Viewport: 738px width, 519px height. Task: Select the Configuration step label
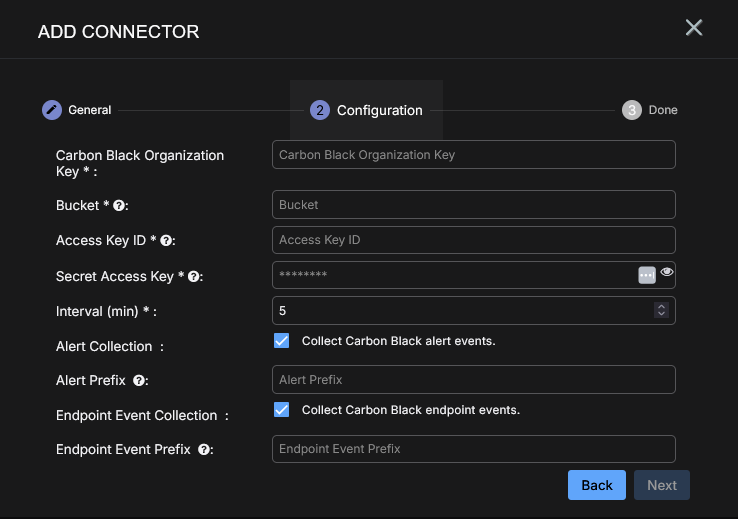(x=379, y=111)
